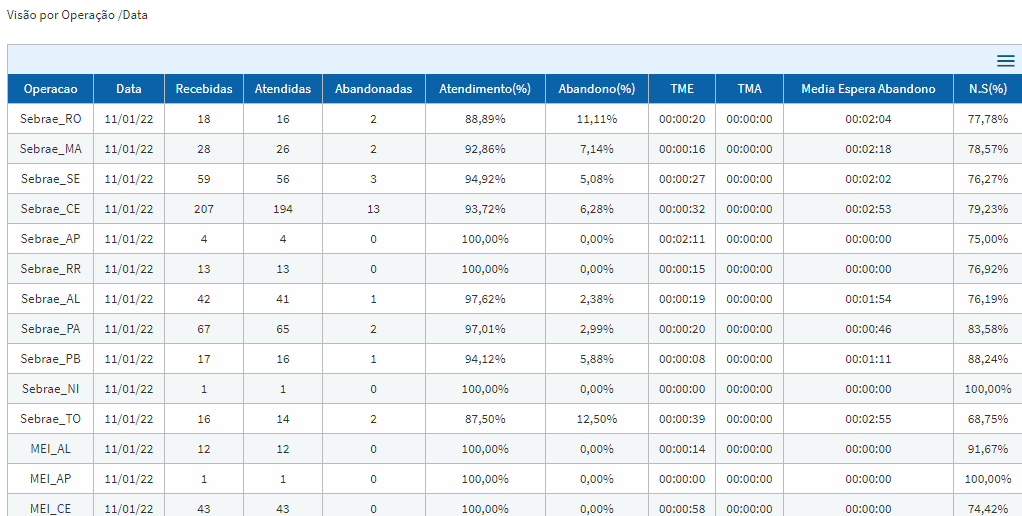Click the Atendidas value 194

pyautogui.click(x=283, y=209)
